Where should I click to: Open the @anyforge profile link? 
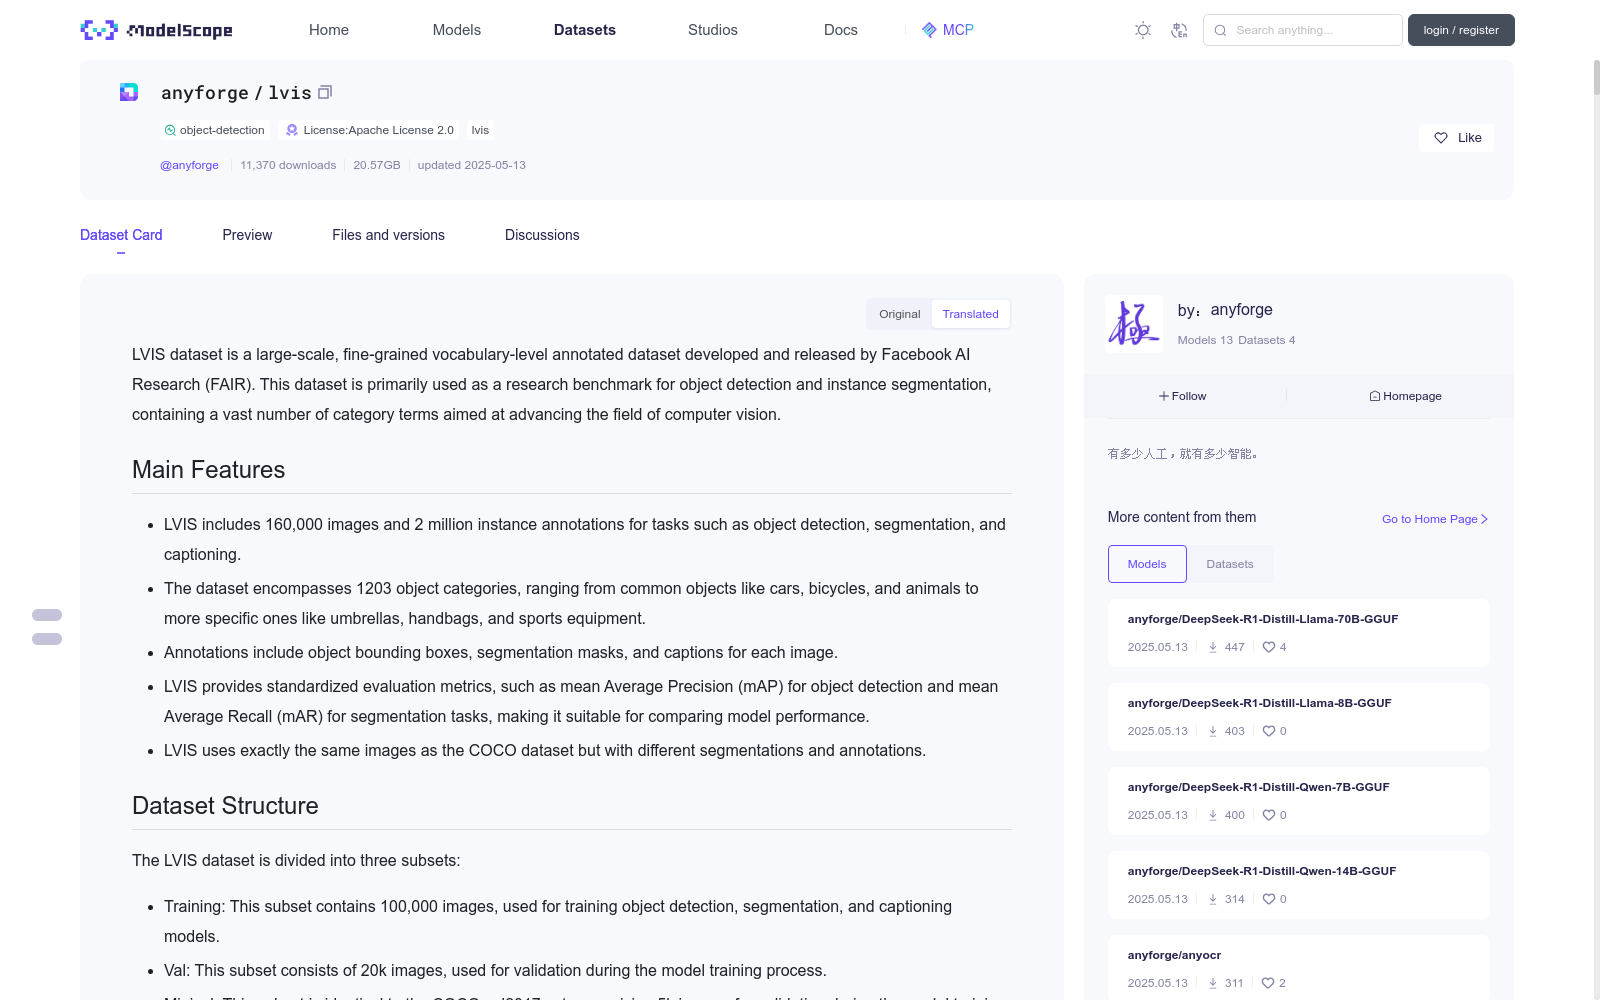pos(190,165)
